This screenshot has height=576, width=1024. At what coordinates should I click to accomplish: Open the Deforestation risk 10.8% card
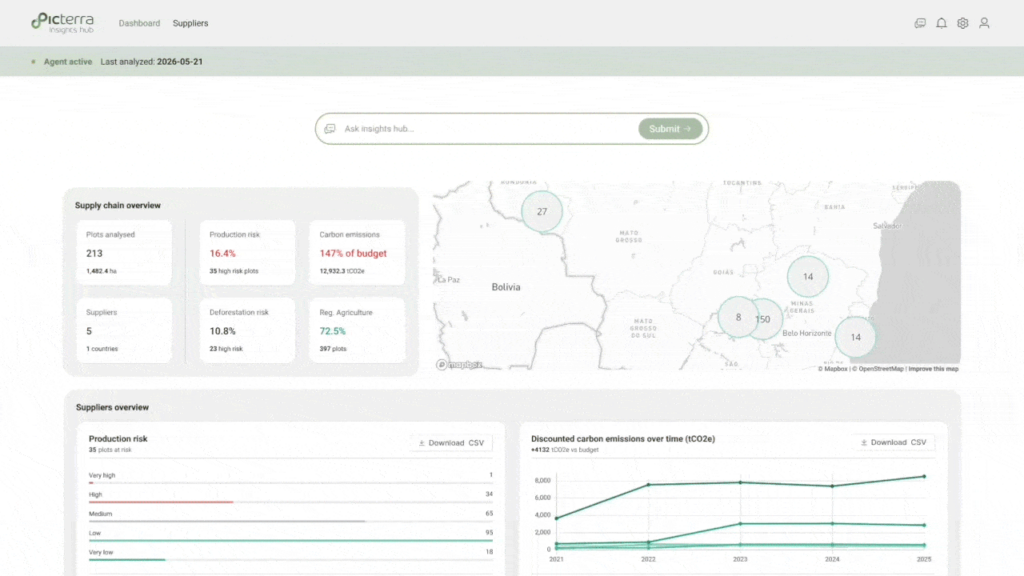[248, 330]
